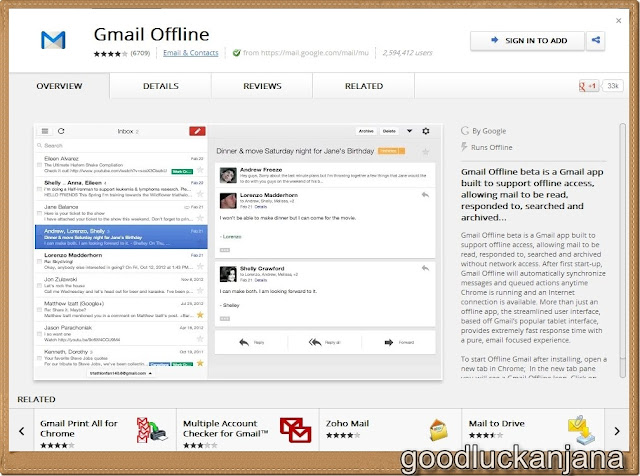This screenshot has width=640, height=476.
Task: Expand trimmed content in Lorenzo message
Action: (225, 250)
